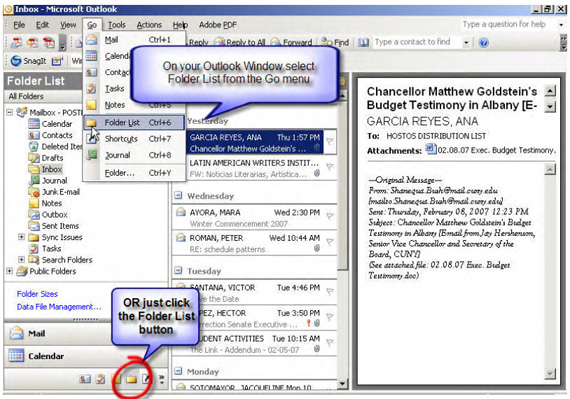The width and height of the screenshot is (570, 399).
Task: Click the Contacts icon in bottom bar
Action: 85,379
